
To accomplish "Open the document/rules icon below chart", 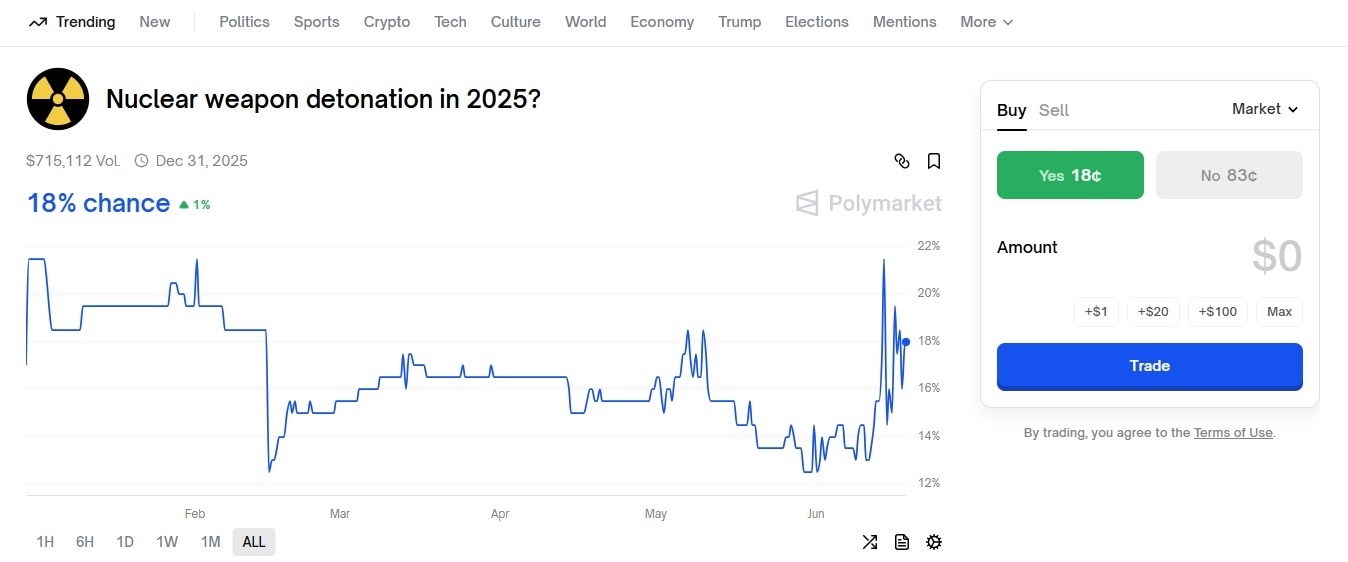I will (902, 542).
